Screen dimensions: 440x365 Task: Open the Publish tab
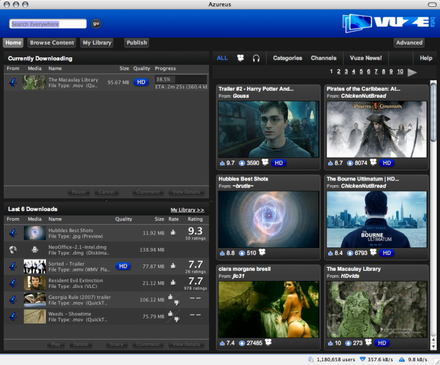[x=137, y=43]
